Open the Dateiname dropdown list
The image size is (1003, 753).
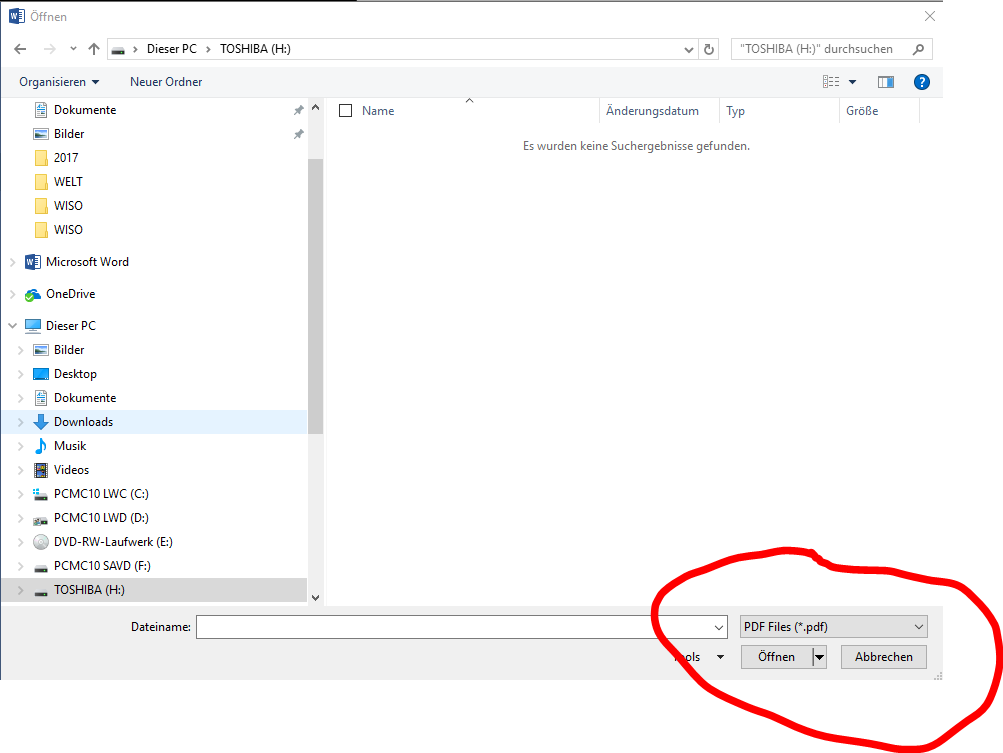point(719,627)
